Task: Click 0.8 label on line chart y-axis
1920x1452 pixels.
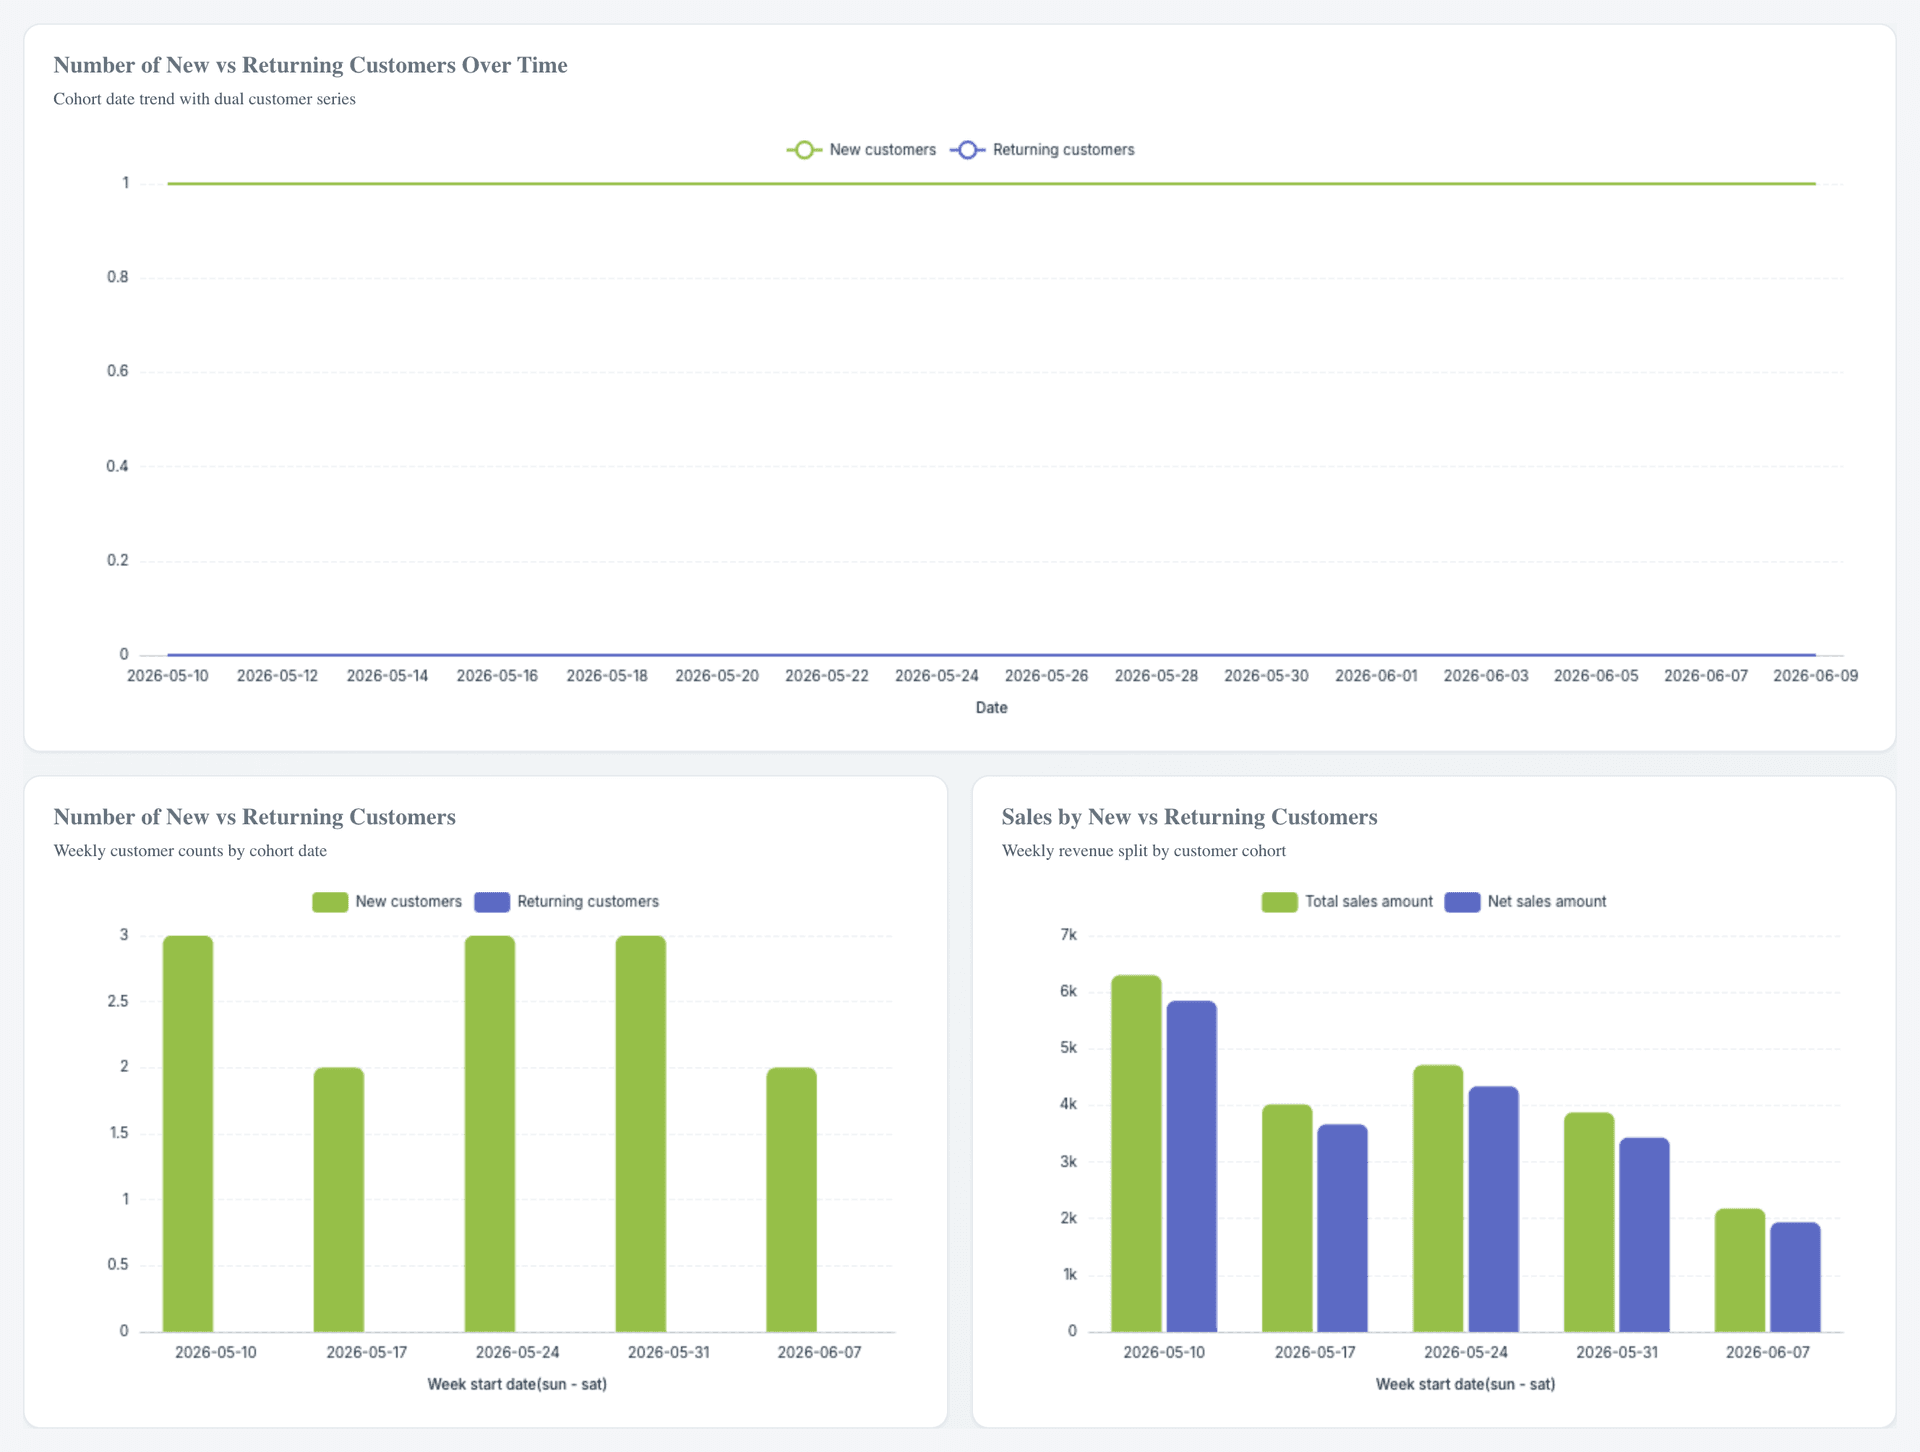Action: click(x=118, y=278)
